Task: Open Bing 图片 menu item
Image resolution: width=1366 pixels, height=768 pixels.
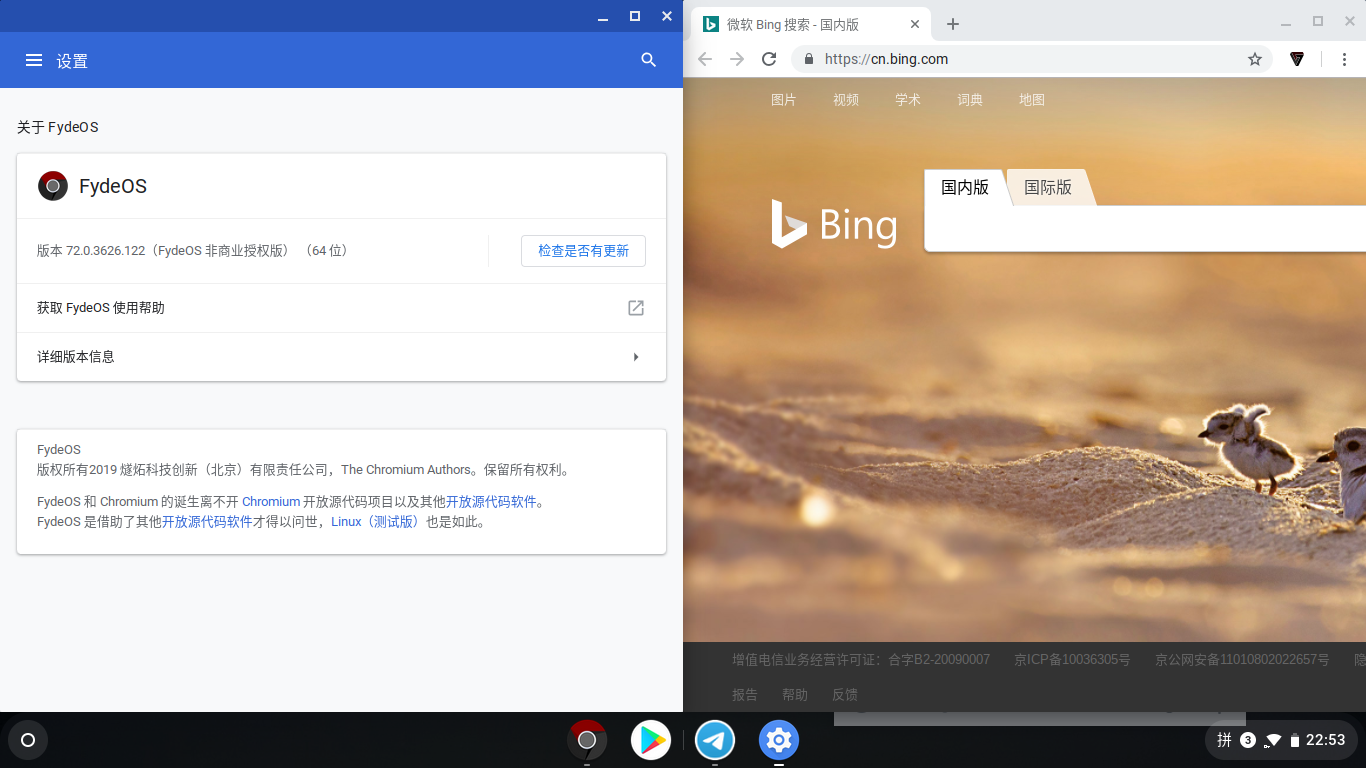Action: coord(784,100)
